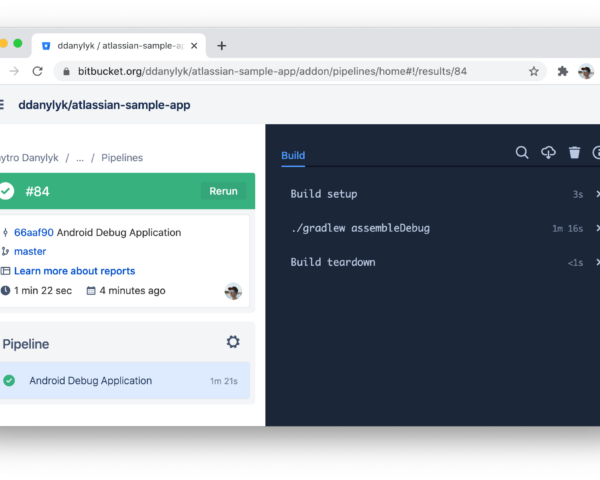Expand the Build teardown step

click(332, 262)
